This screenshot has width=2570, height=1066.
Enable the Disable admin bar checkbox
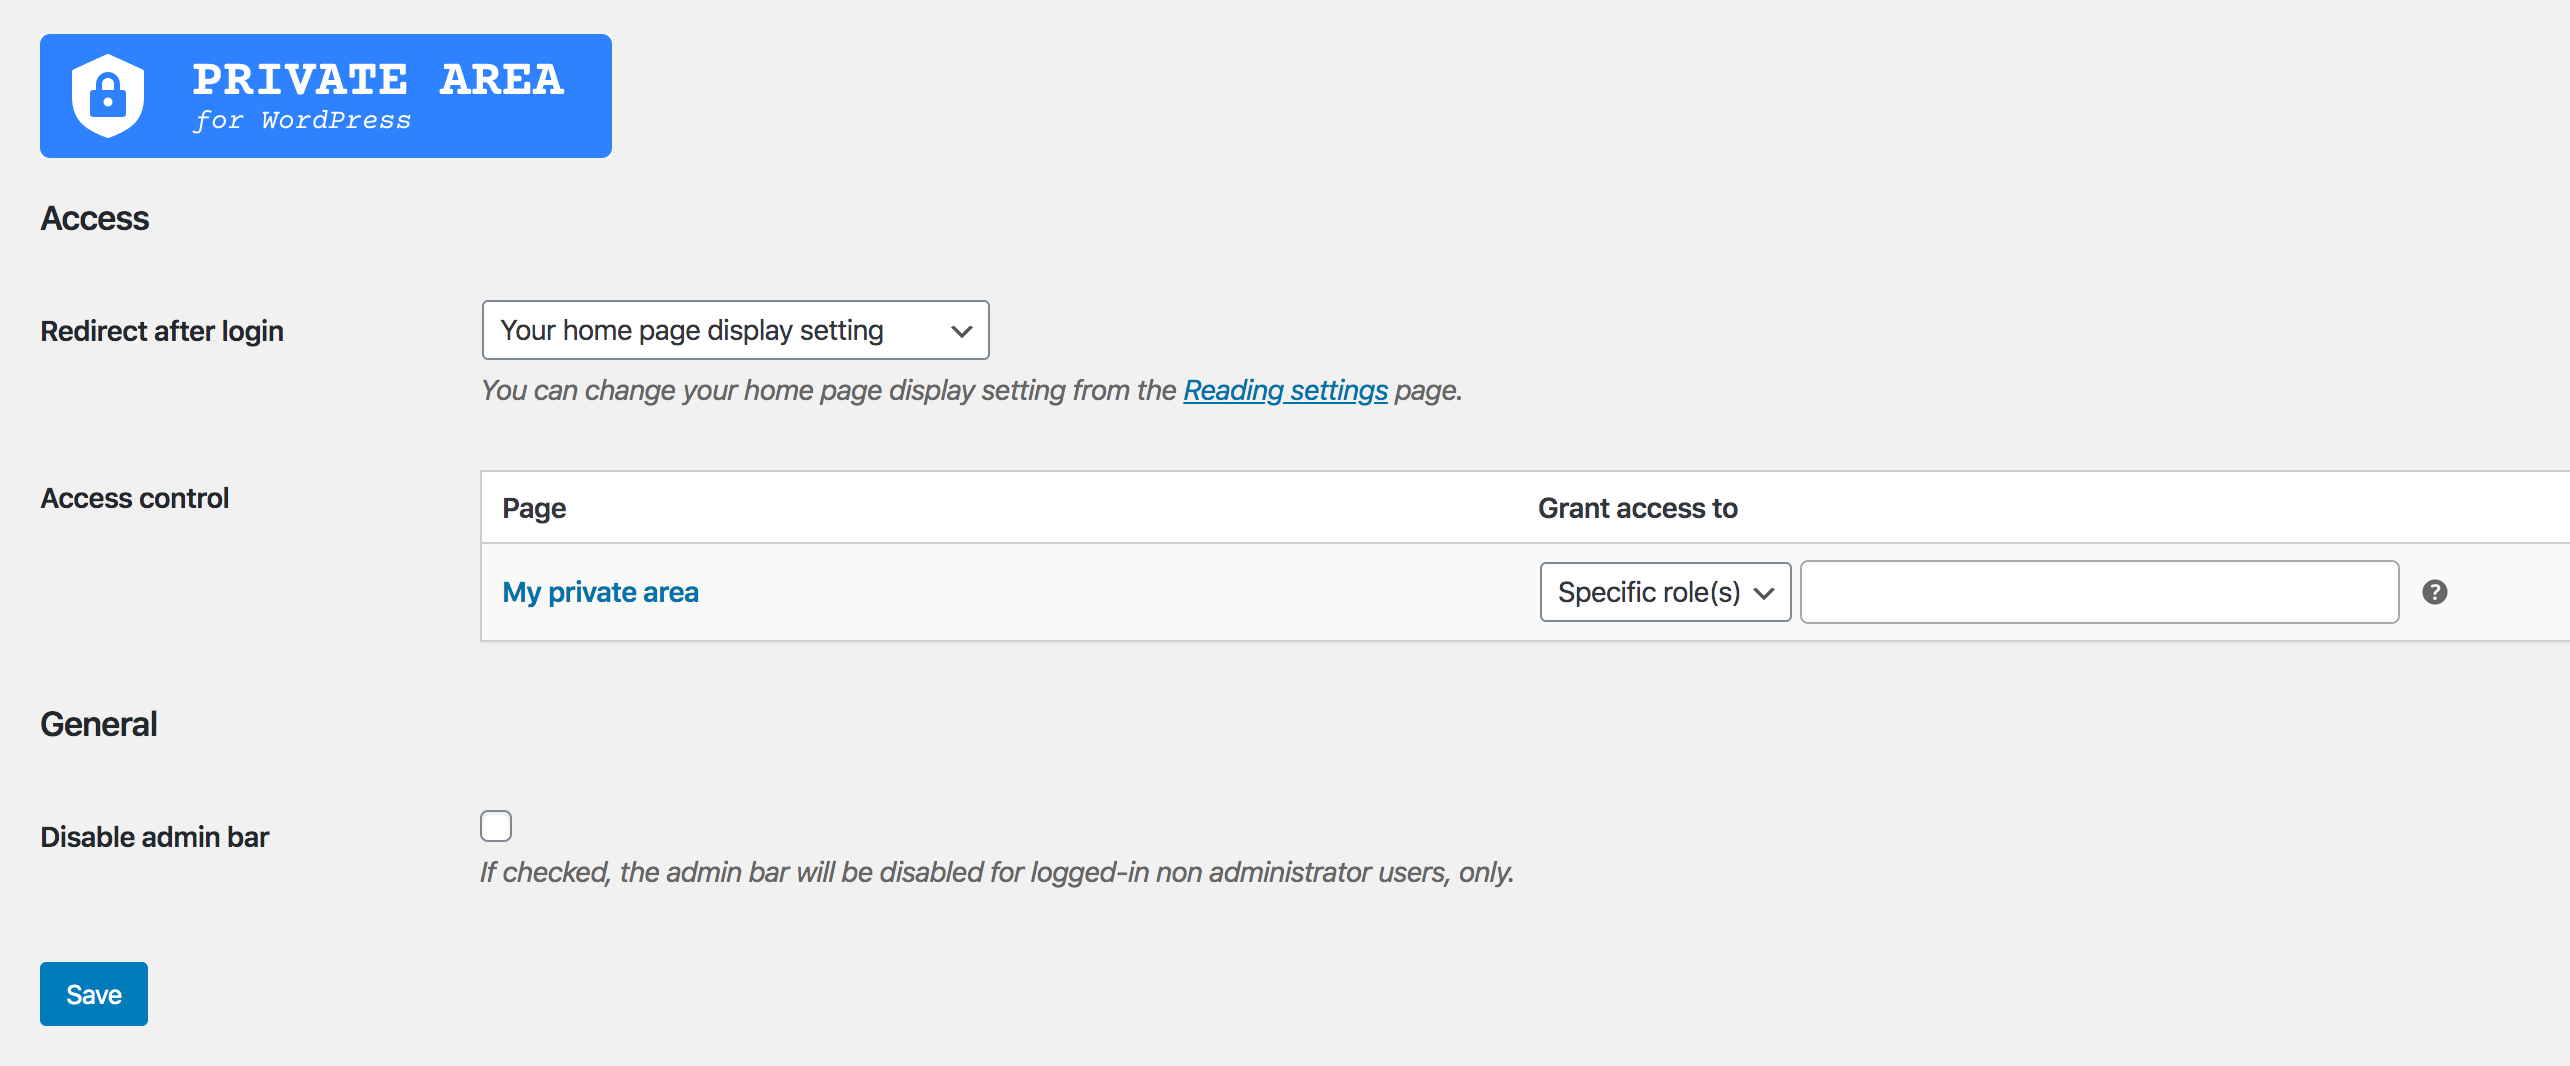click(x=496, y=826)
